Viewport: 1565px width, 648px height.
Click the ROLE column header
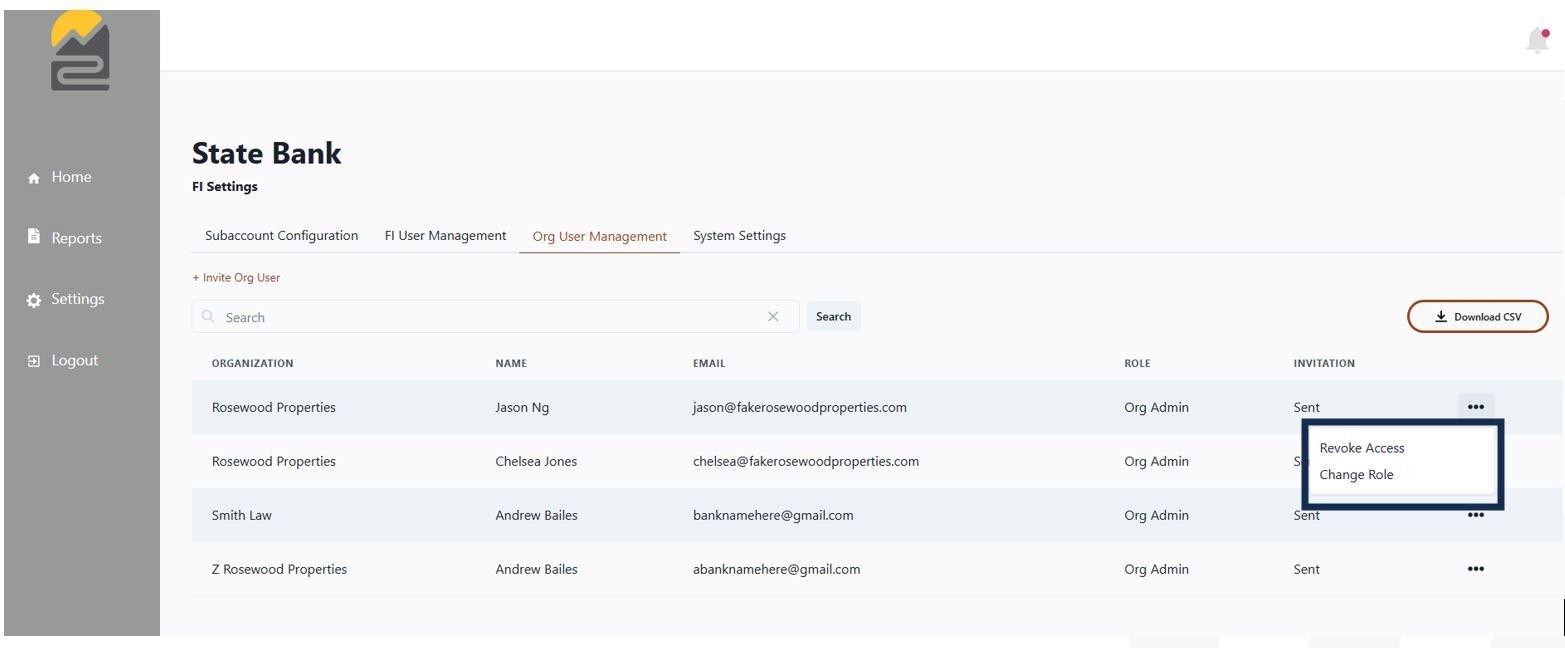1137,363
